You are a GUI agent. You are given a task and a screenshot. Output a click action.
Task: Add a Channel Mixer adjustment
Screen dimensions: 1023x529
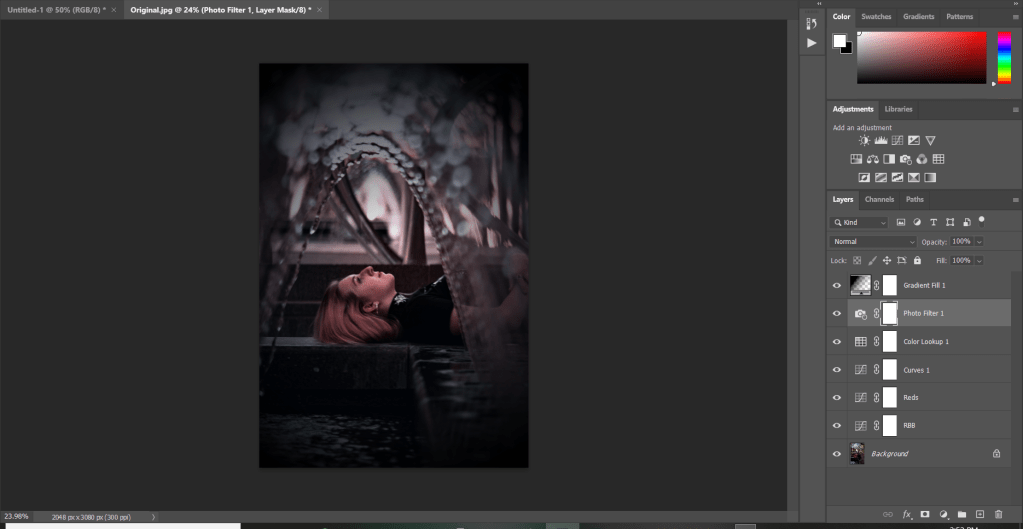[x=922, y=159]
